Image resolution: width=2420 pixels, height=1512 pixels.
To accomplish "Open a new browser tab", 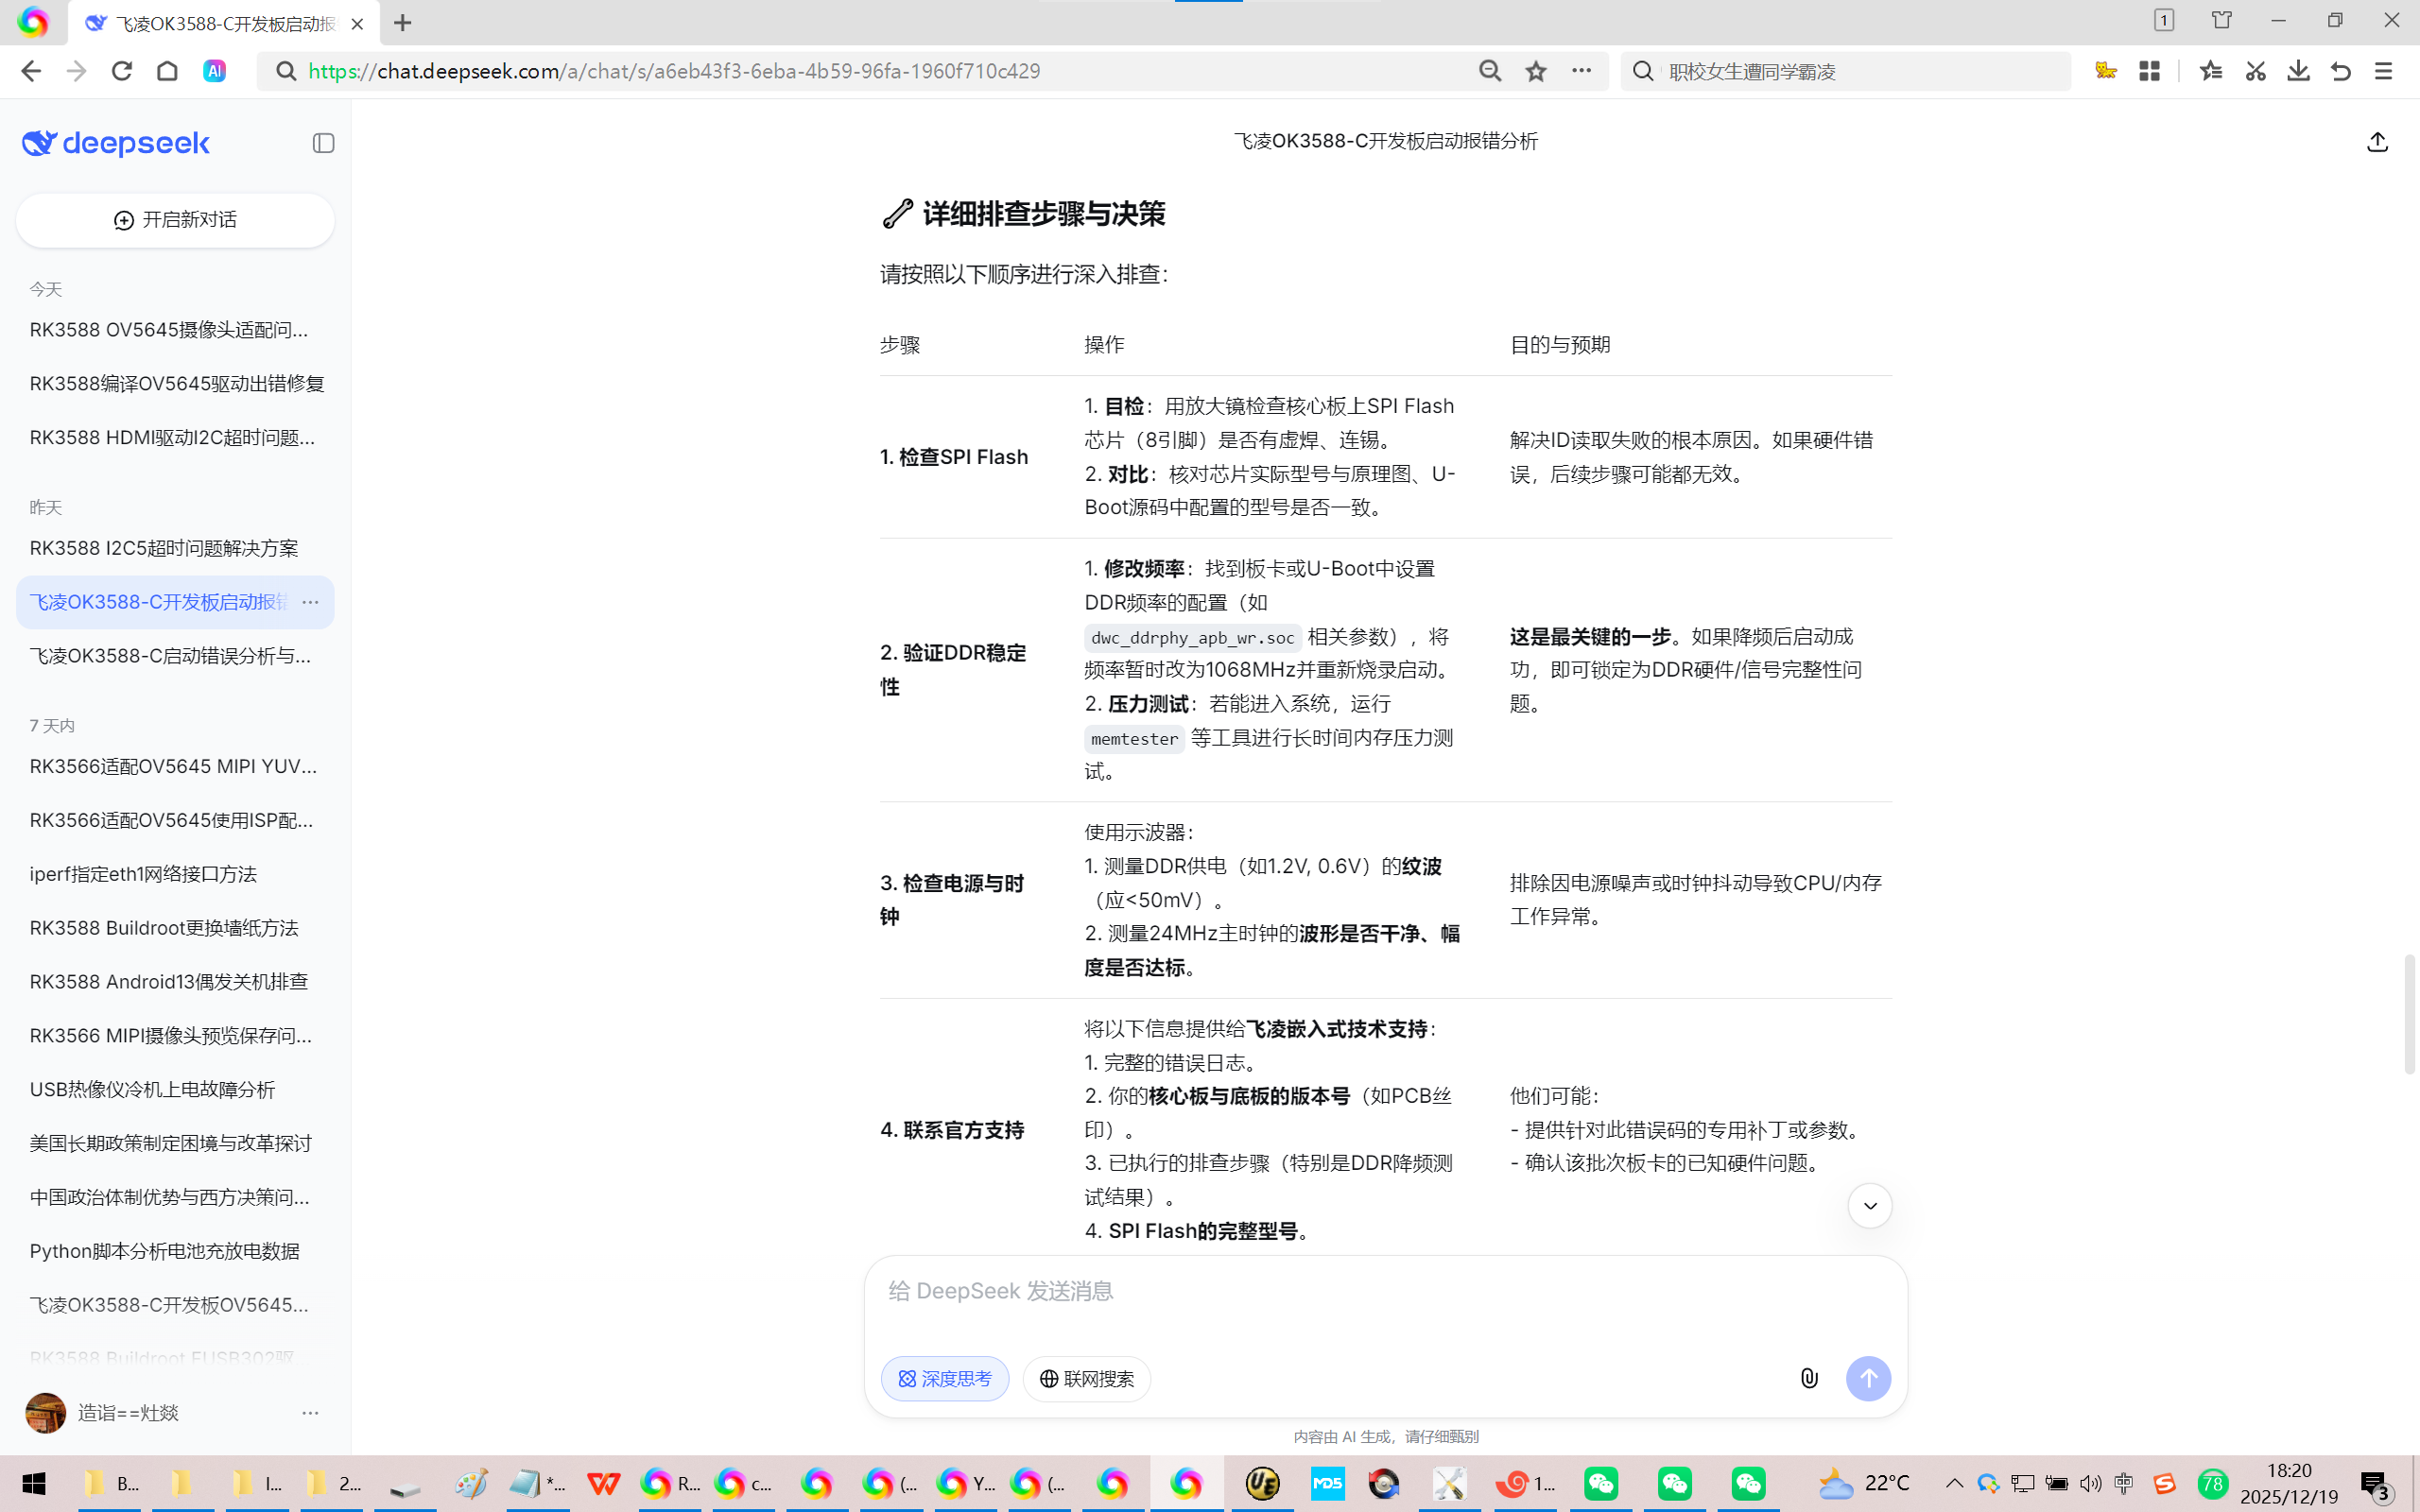I will 403,23.
